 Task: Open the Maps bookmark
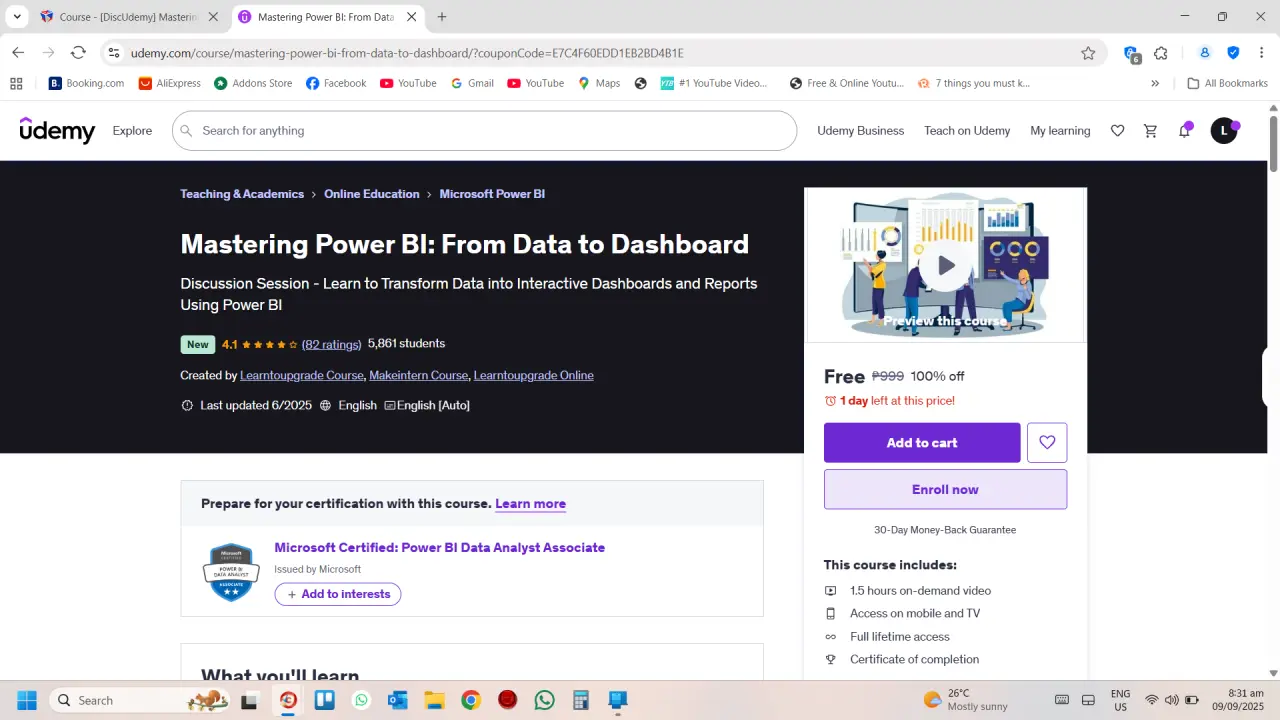pos(599,83)
